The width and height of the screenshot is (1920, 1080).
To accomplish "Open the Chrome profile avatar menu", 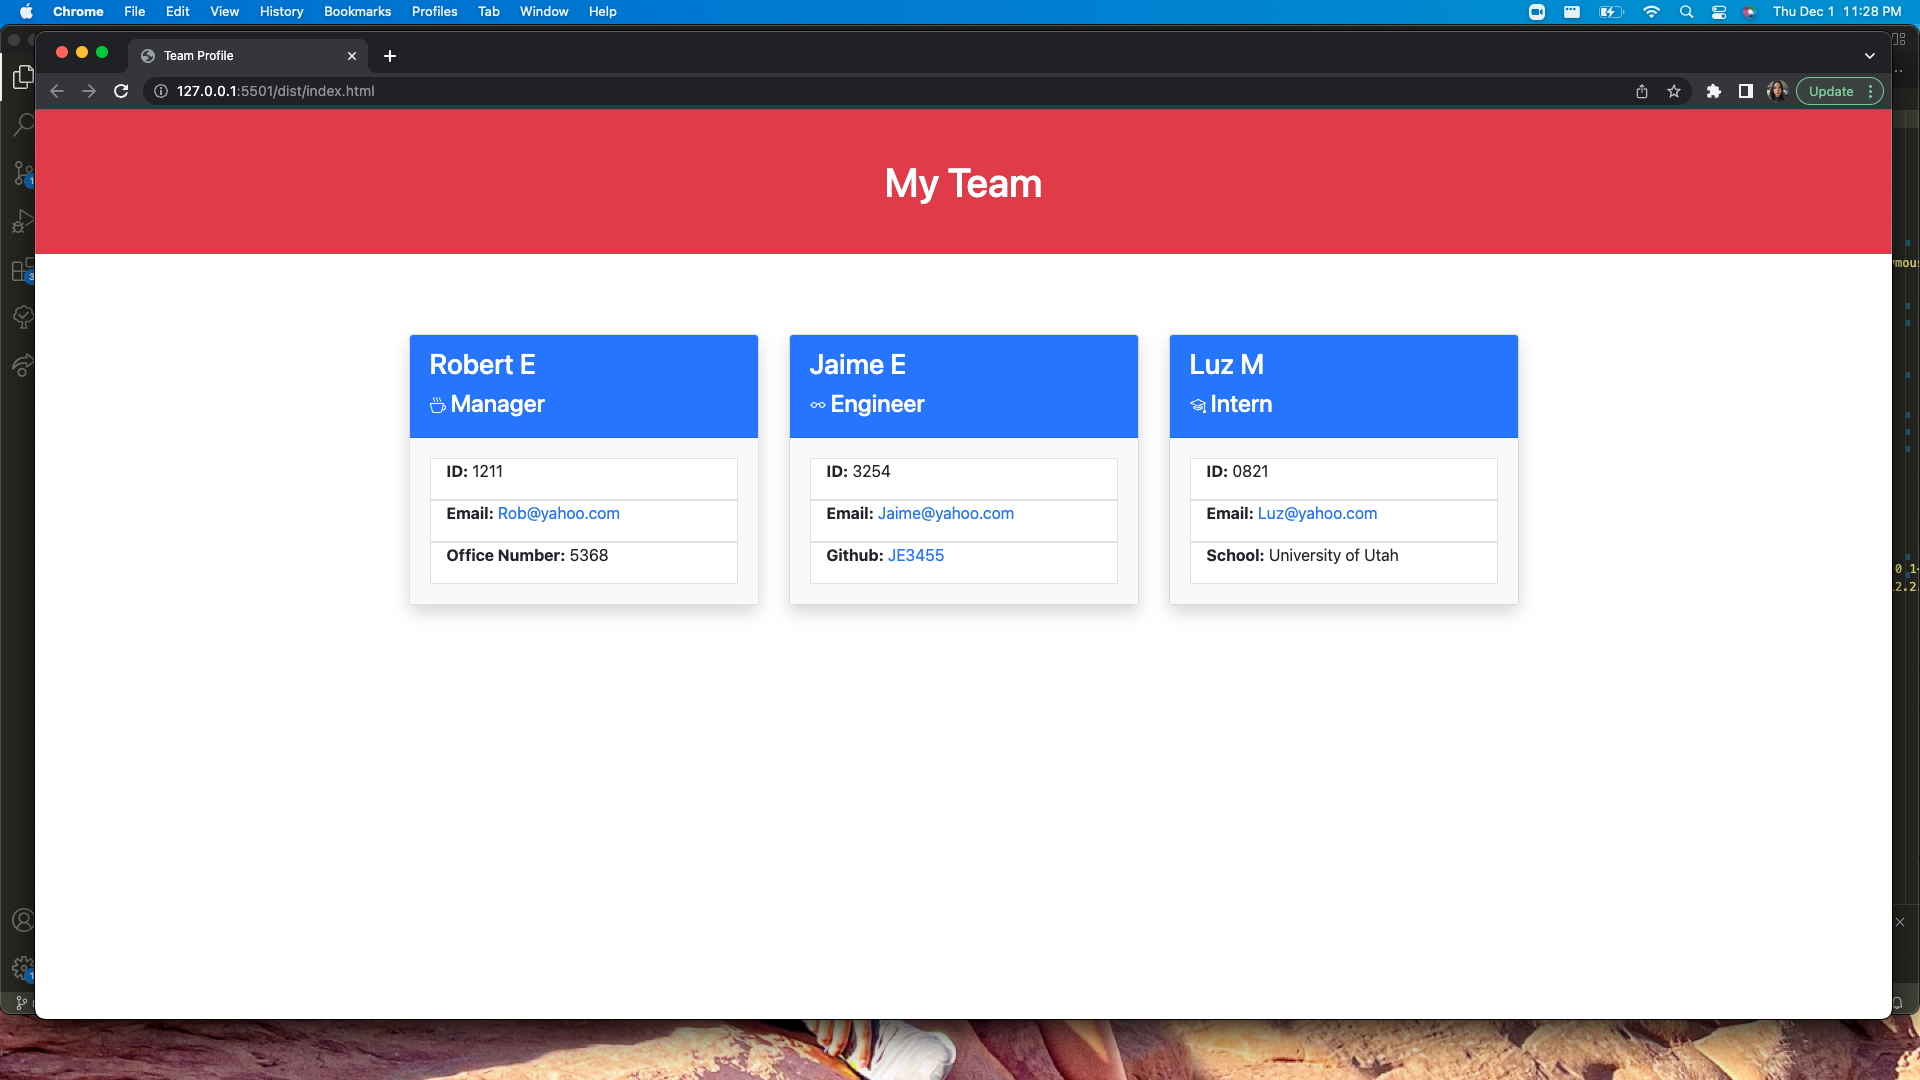I will (x=1778, y=90).
